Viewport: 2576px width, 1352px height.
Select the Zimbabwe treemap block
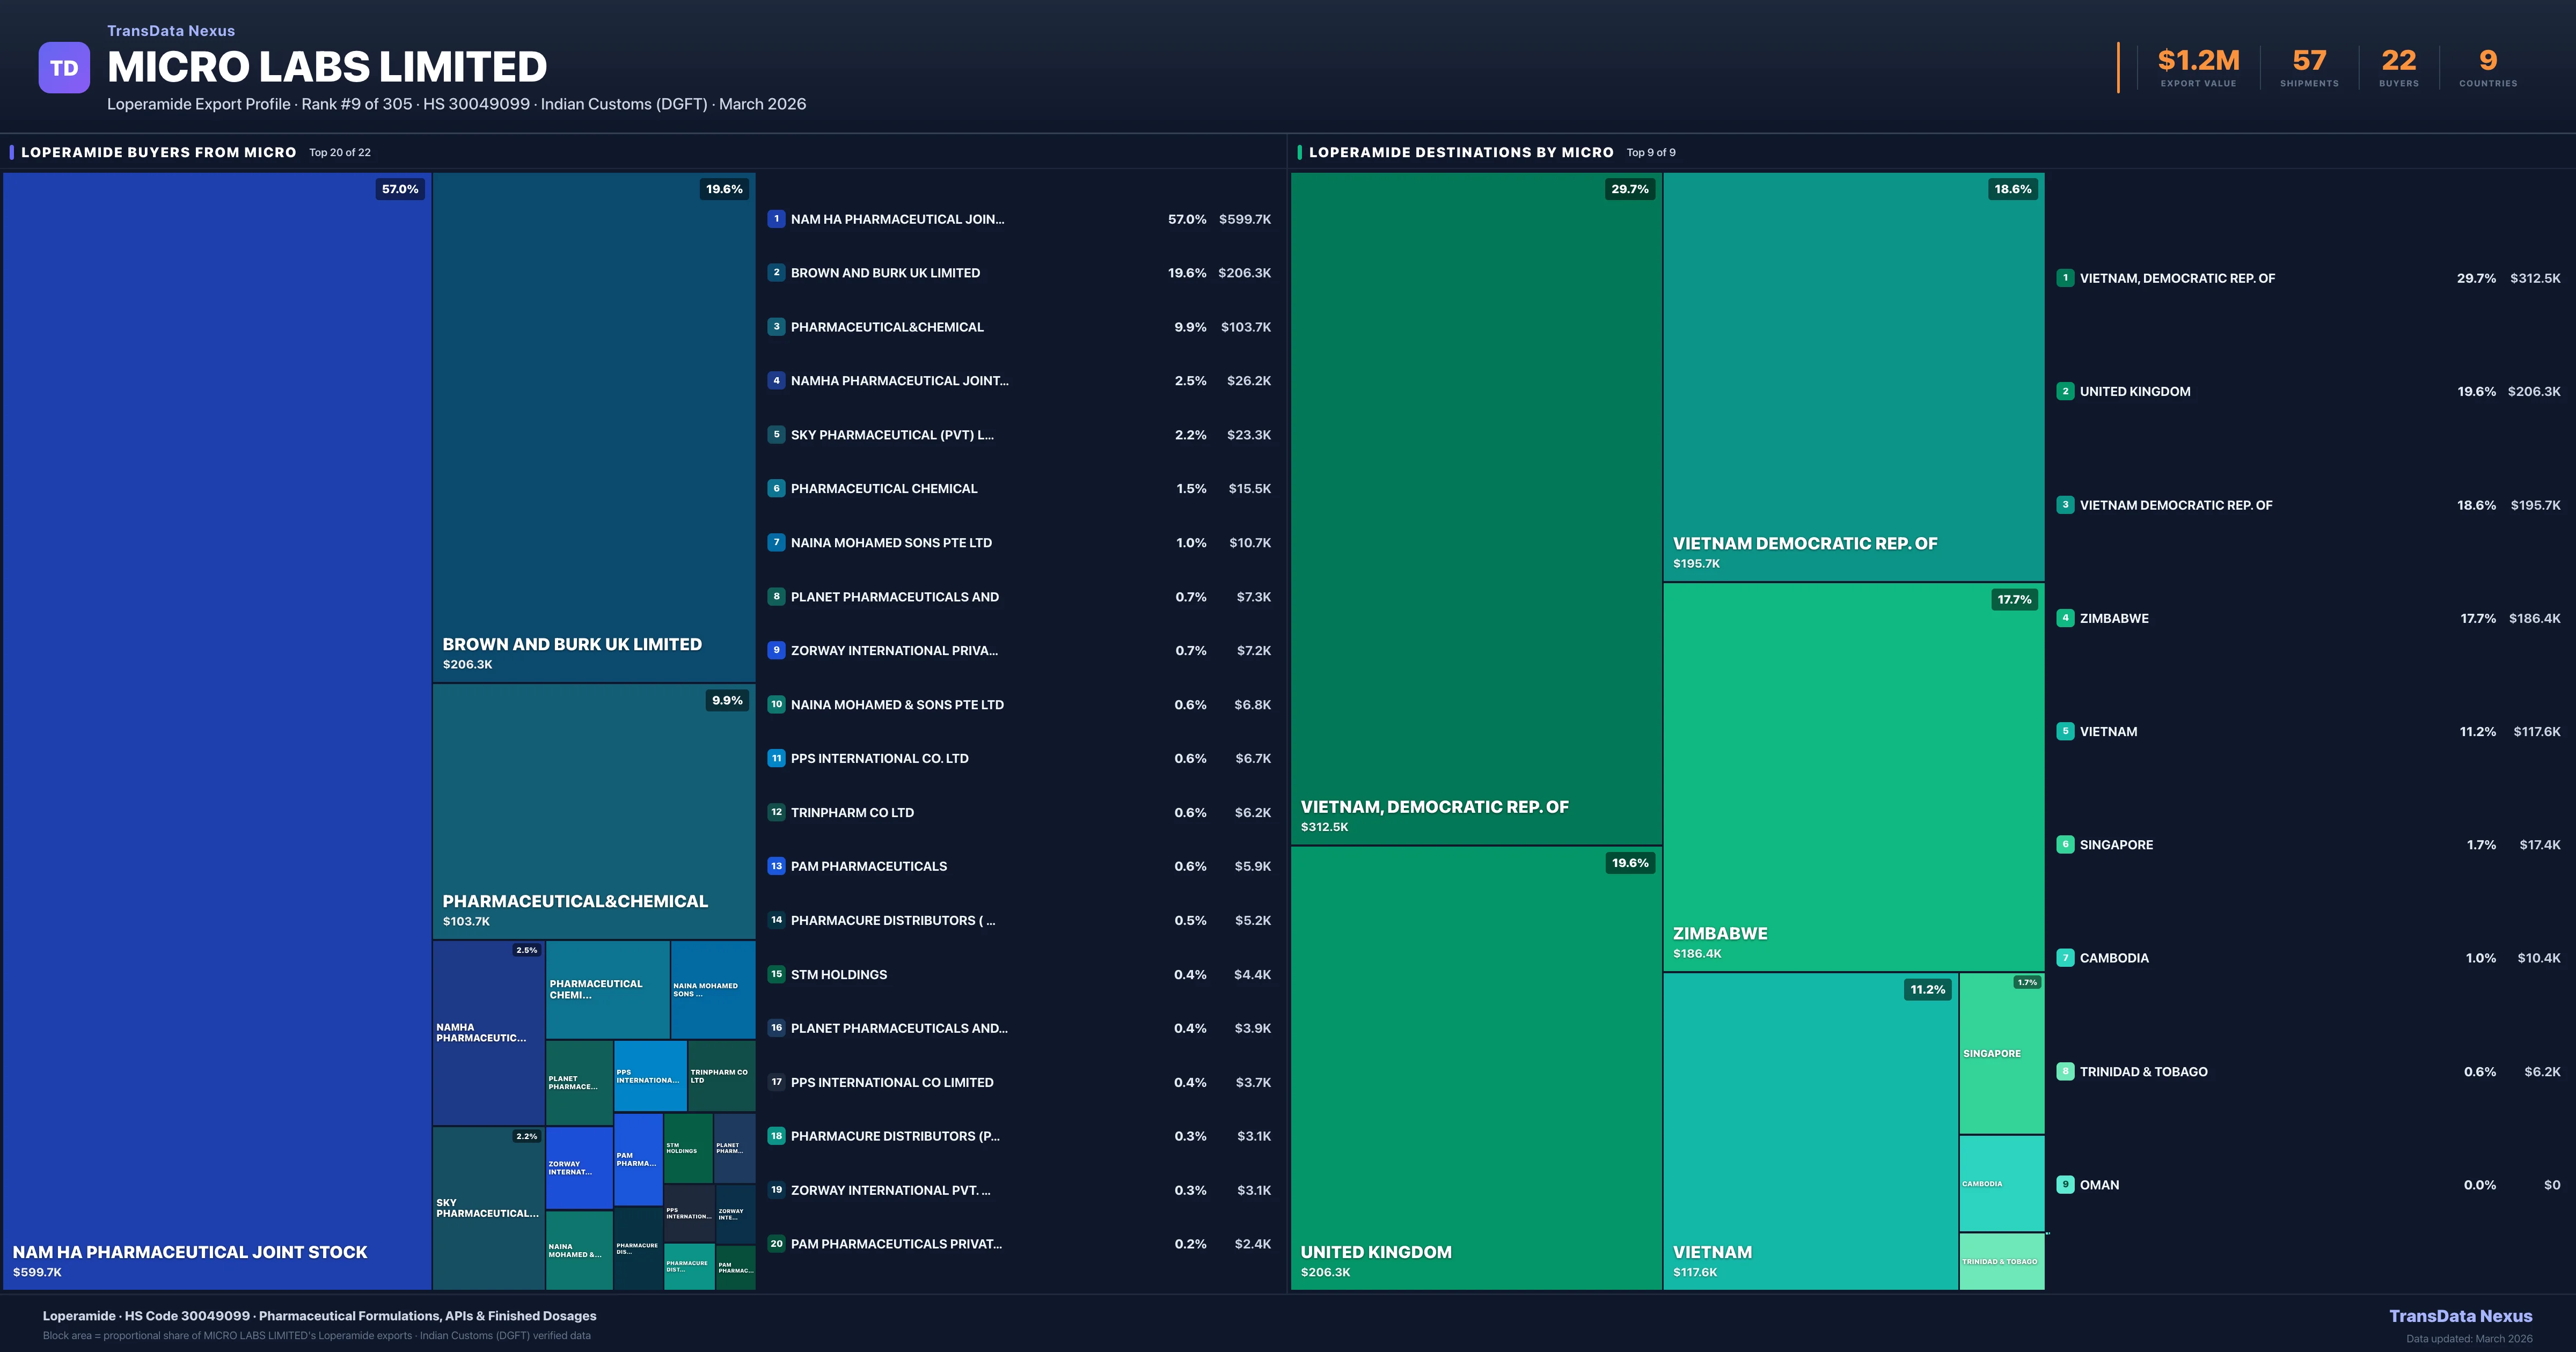point(1853,776)
